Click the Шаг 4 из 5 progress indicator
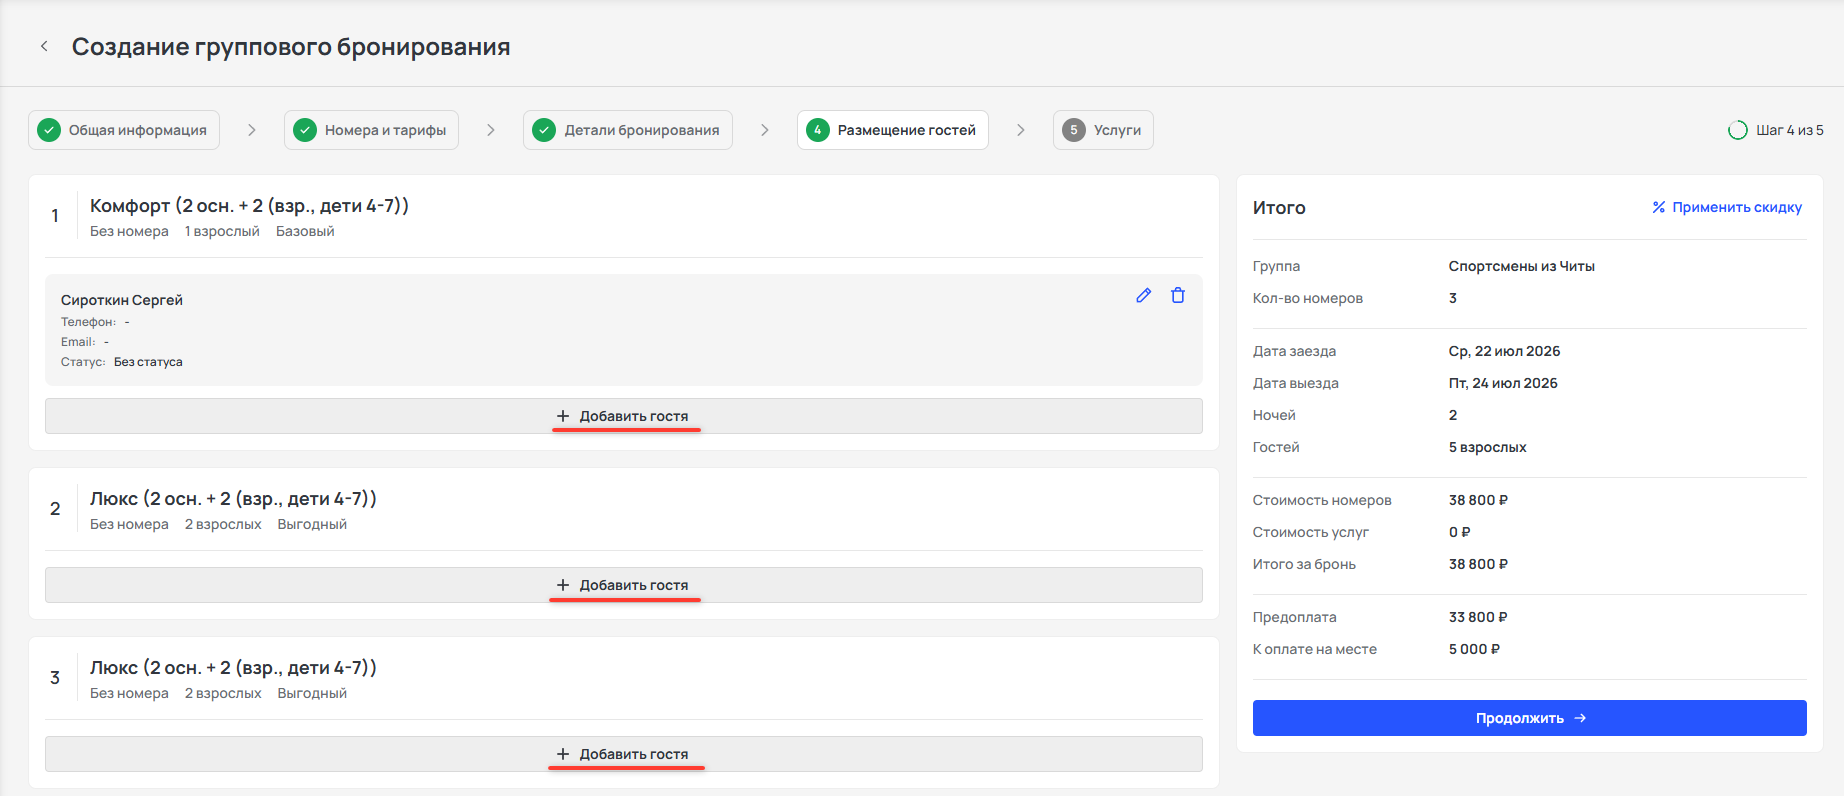The height and width of the screenshot is (796, 1844). coord(1776,130)
